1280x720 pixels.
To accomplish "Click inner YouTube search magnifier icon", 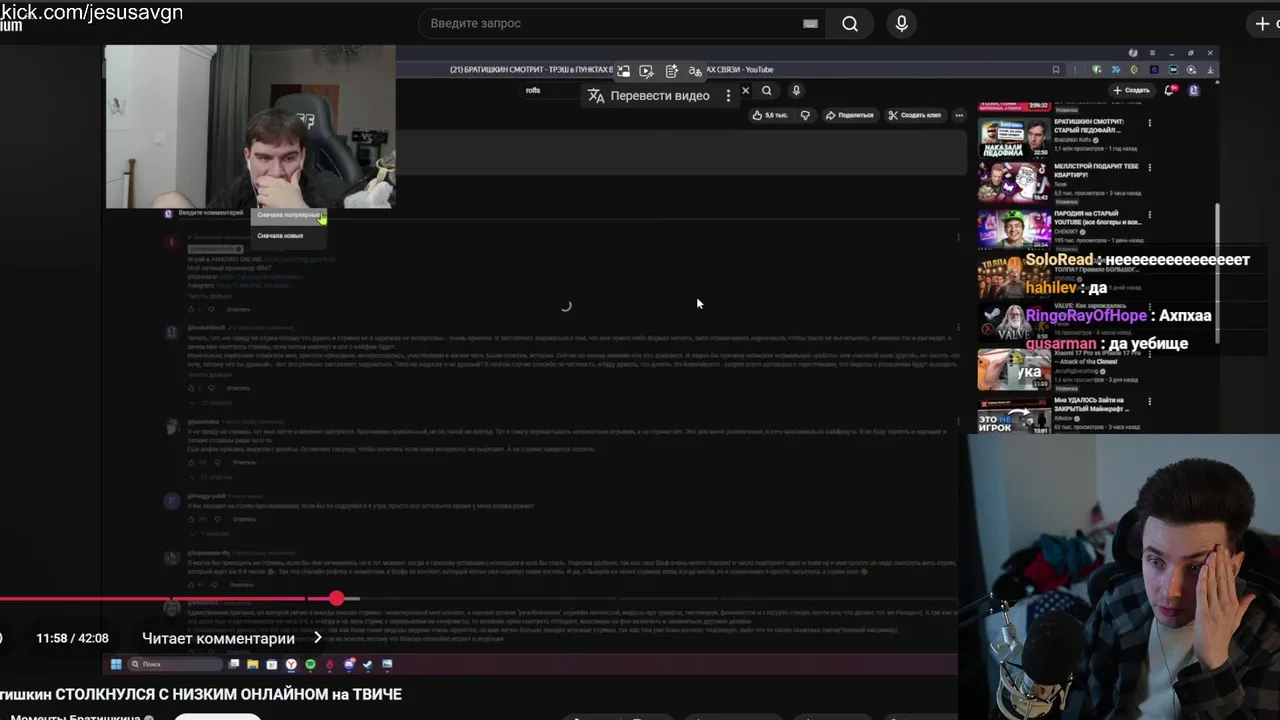I will tap(767, 90).
